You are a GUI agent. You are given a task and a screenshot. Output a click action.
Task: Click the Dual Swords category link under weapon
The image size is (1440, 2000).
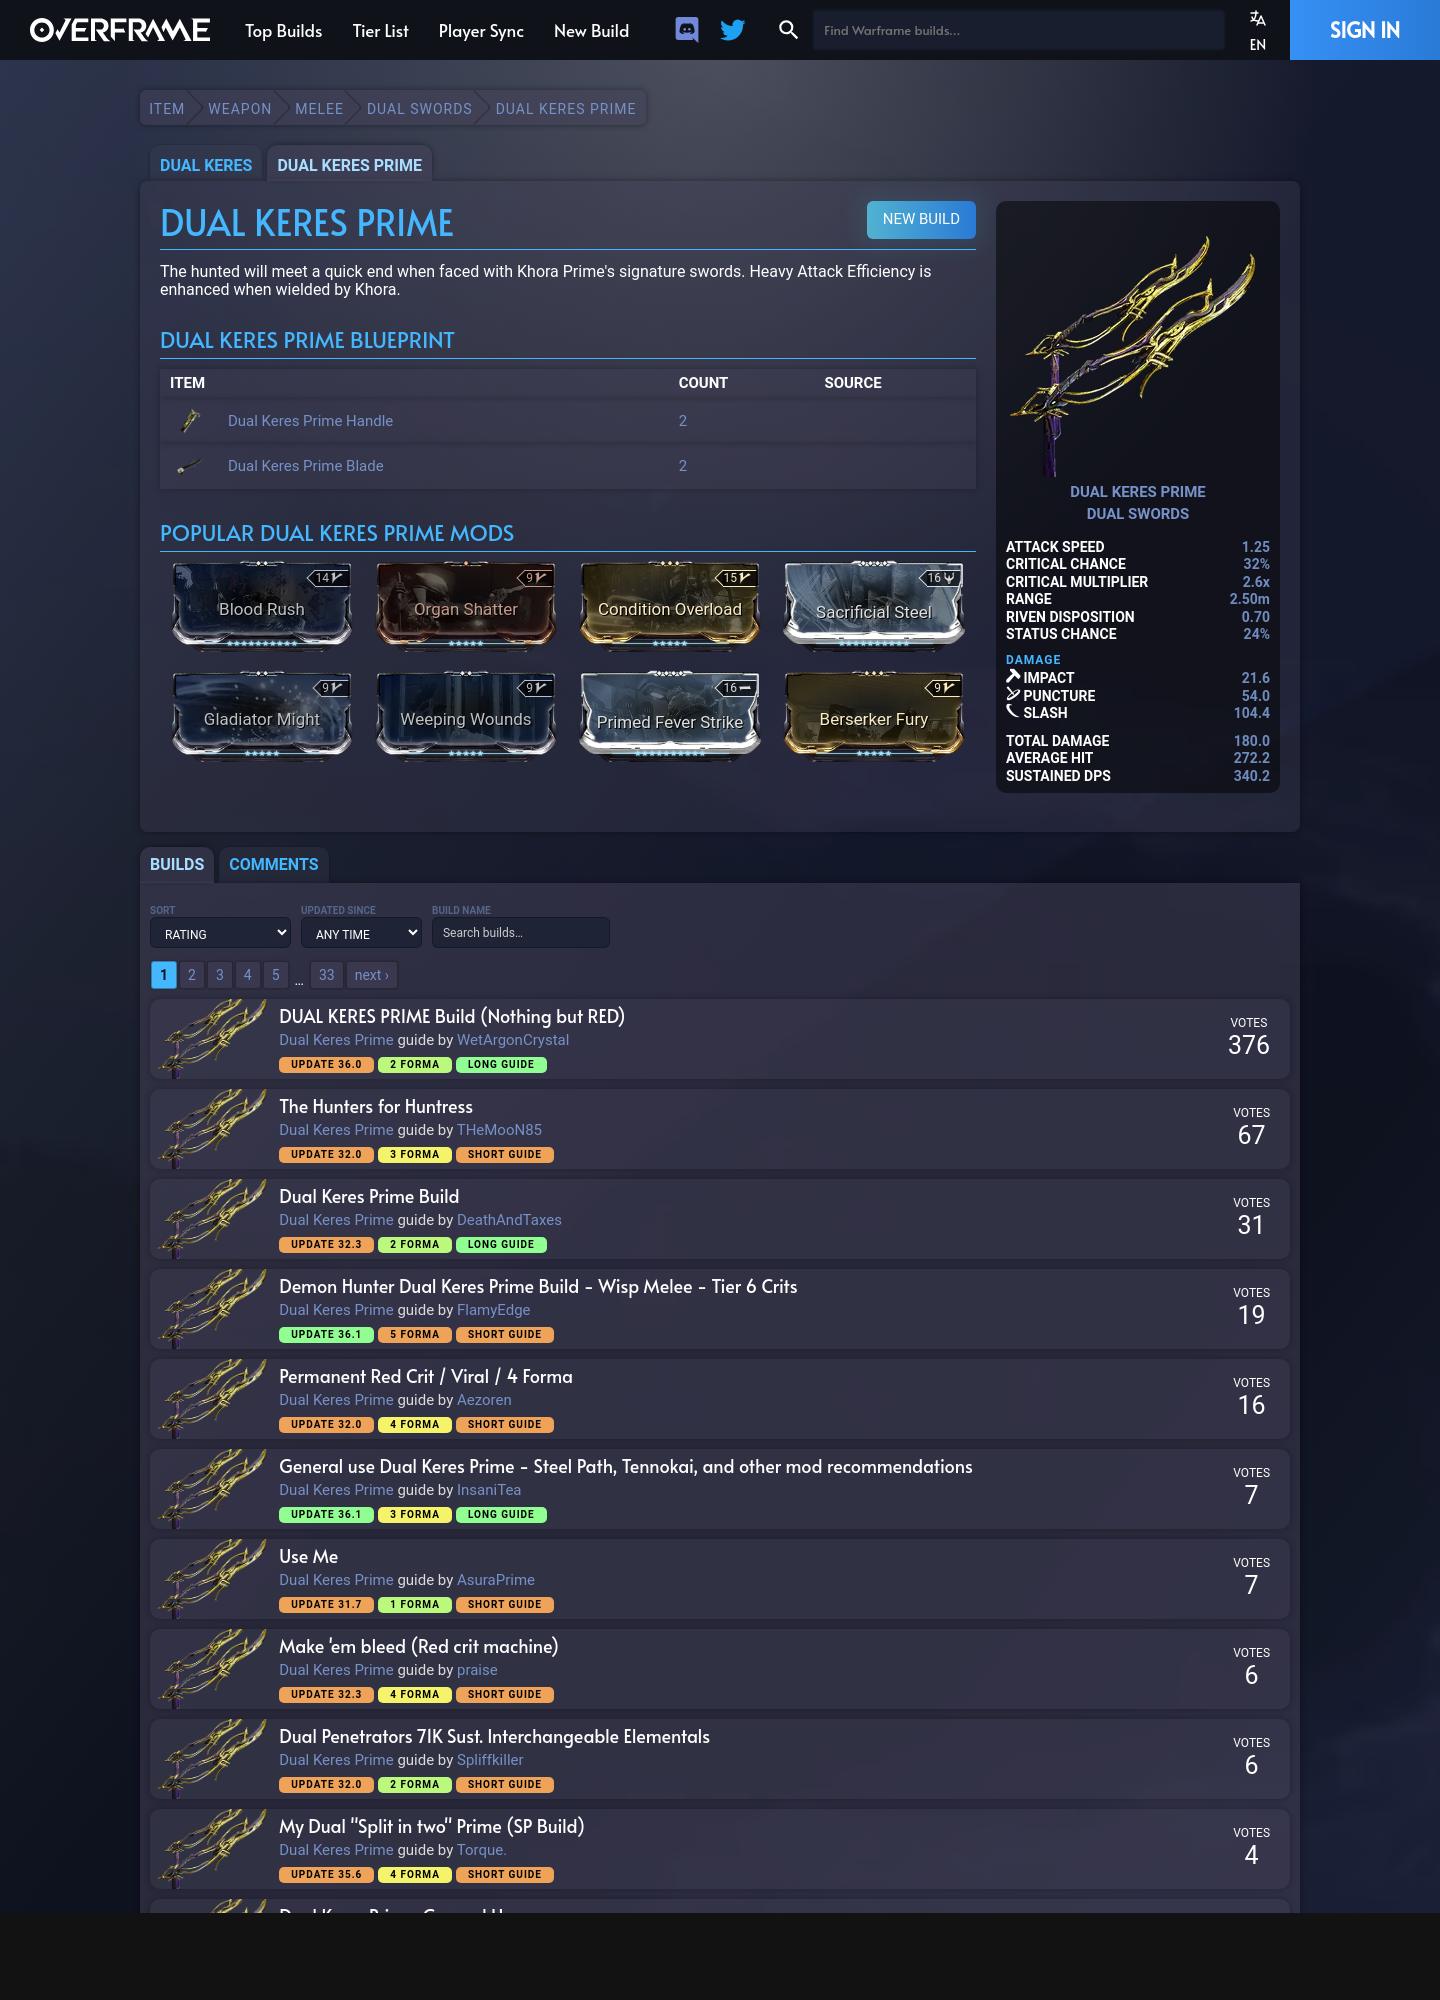pos(1138,514)
